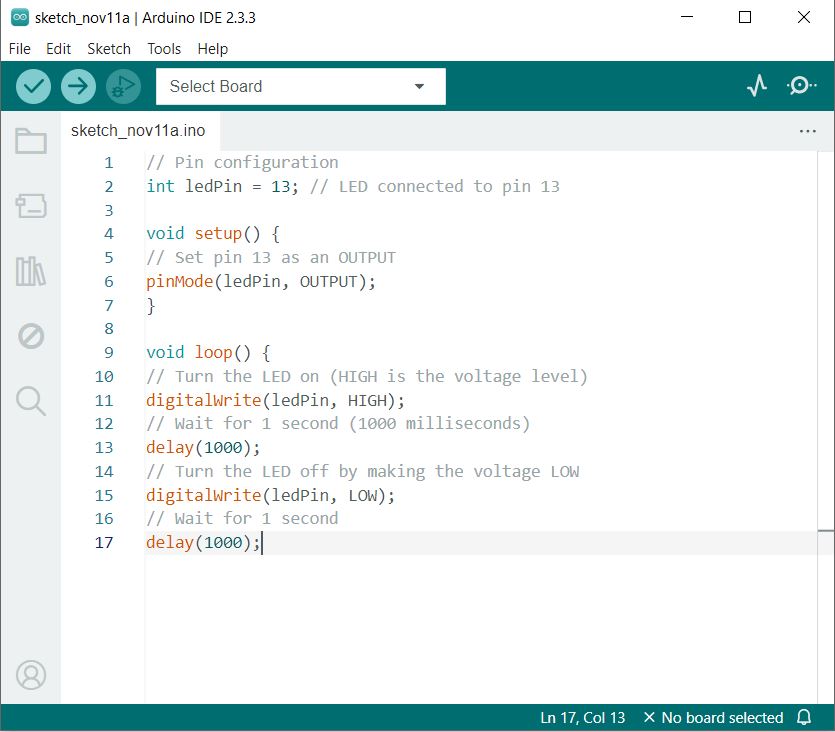This screenshot has height=732, width=835.
Task: Click '// LED connected to pin 13' comment
Action: (x=435, y=186)
